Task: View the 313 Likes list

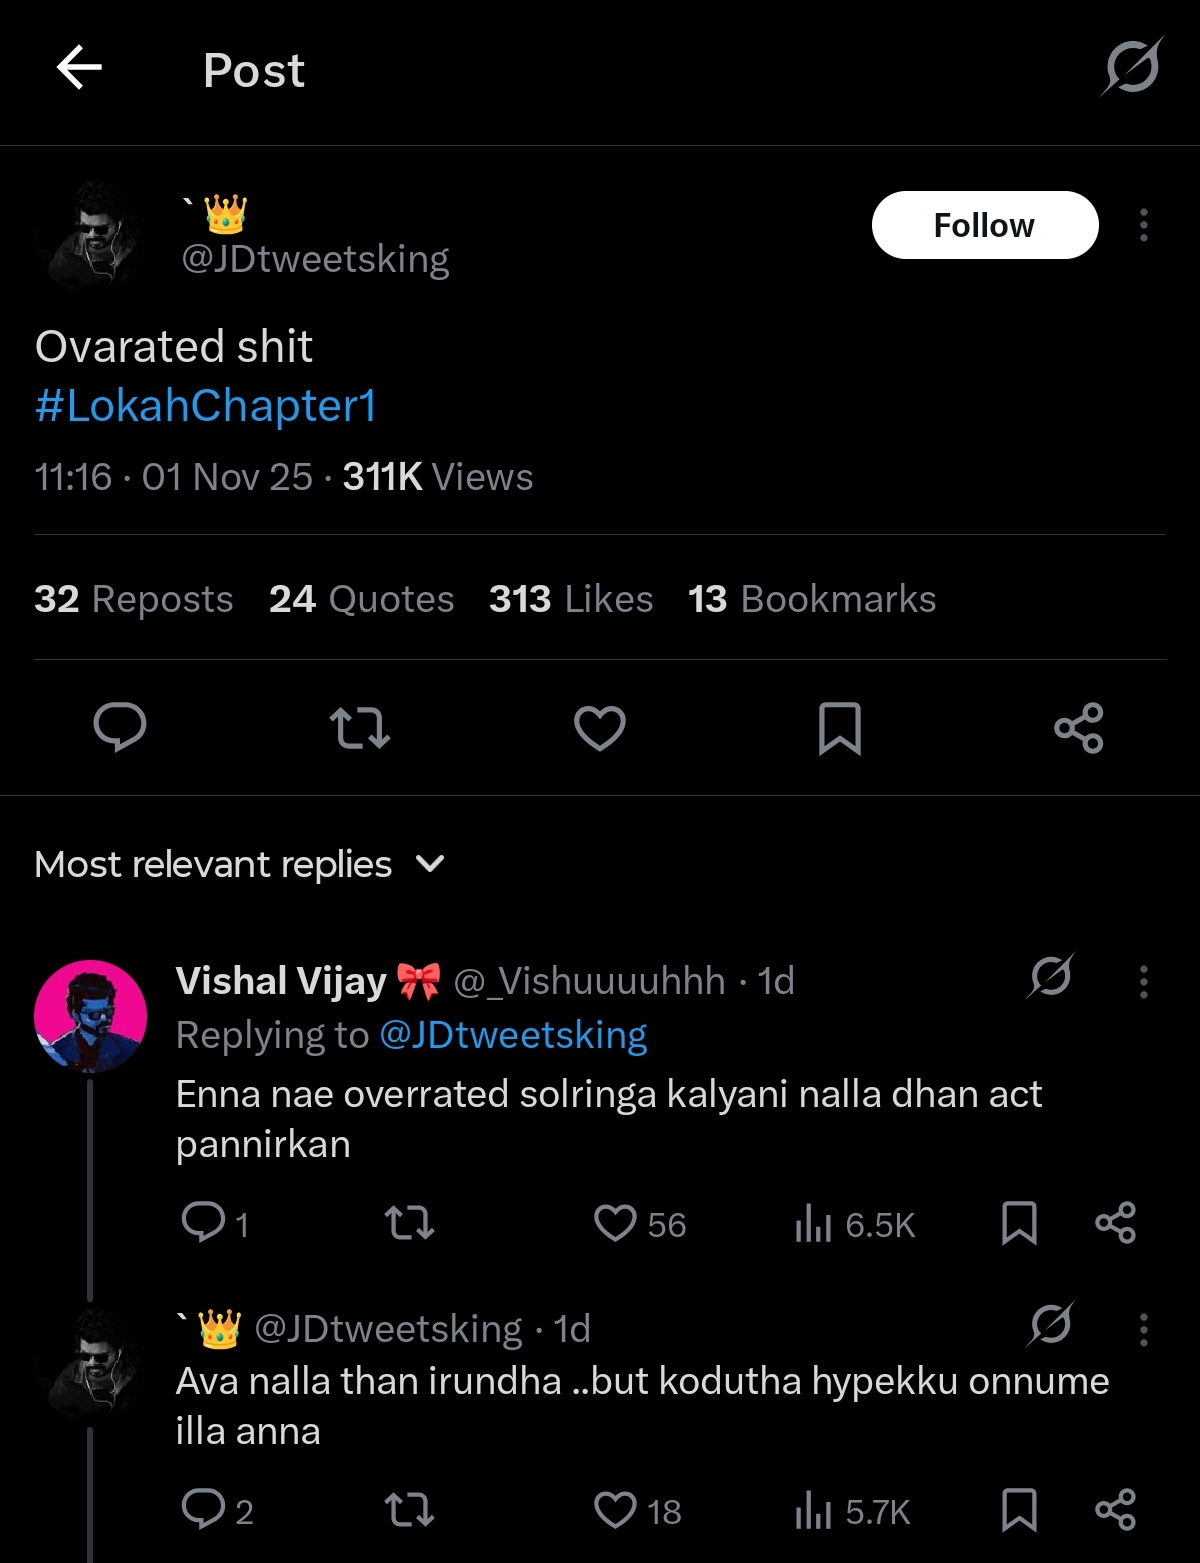Action: [x=570, y=599]
